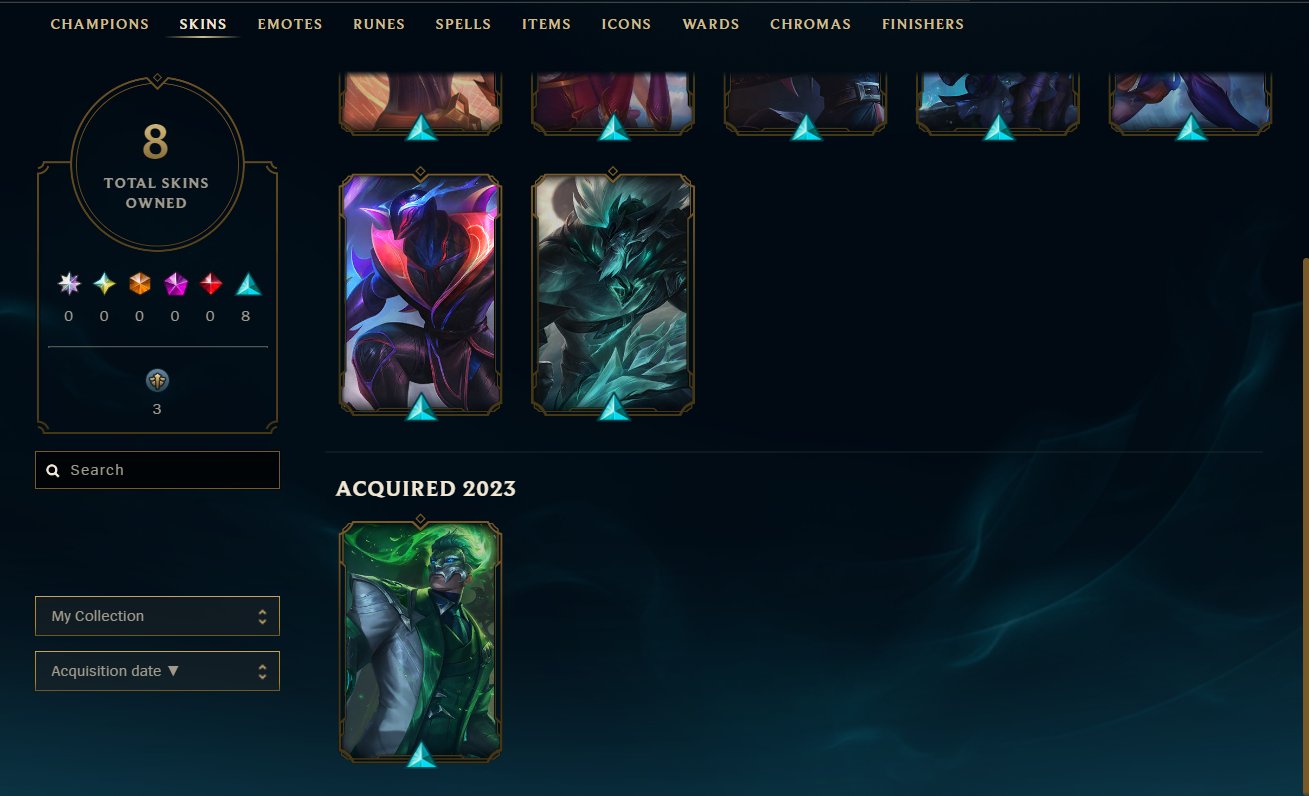Image resolution: width=1309 pixels, height=796 pixels.
Task: Open the My Collection dropdown
Action: (157, 616)
